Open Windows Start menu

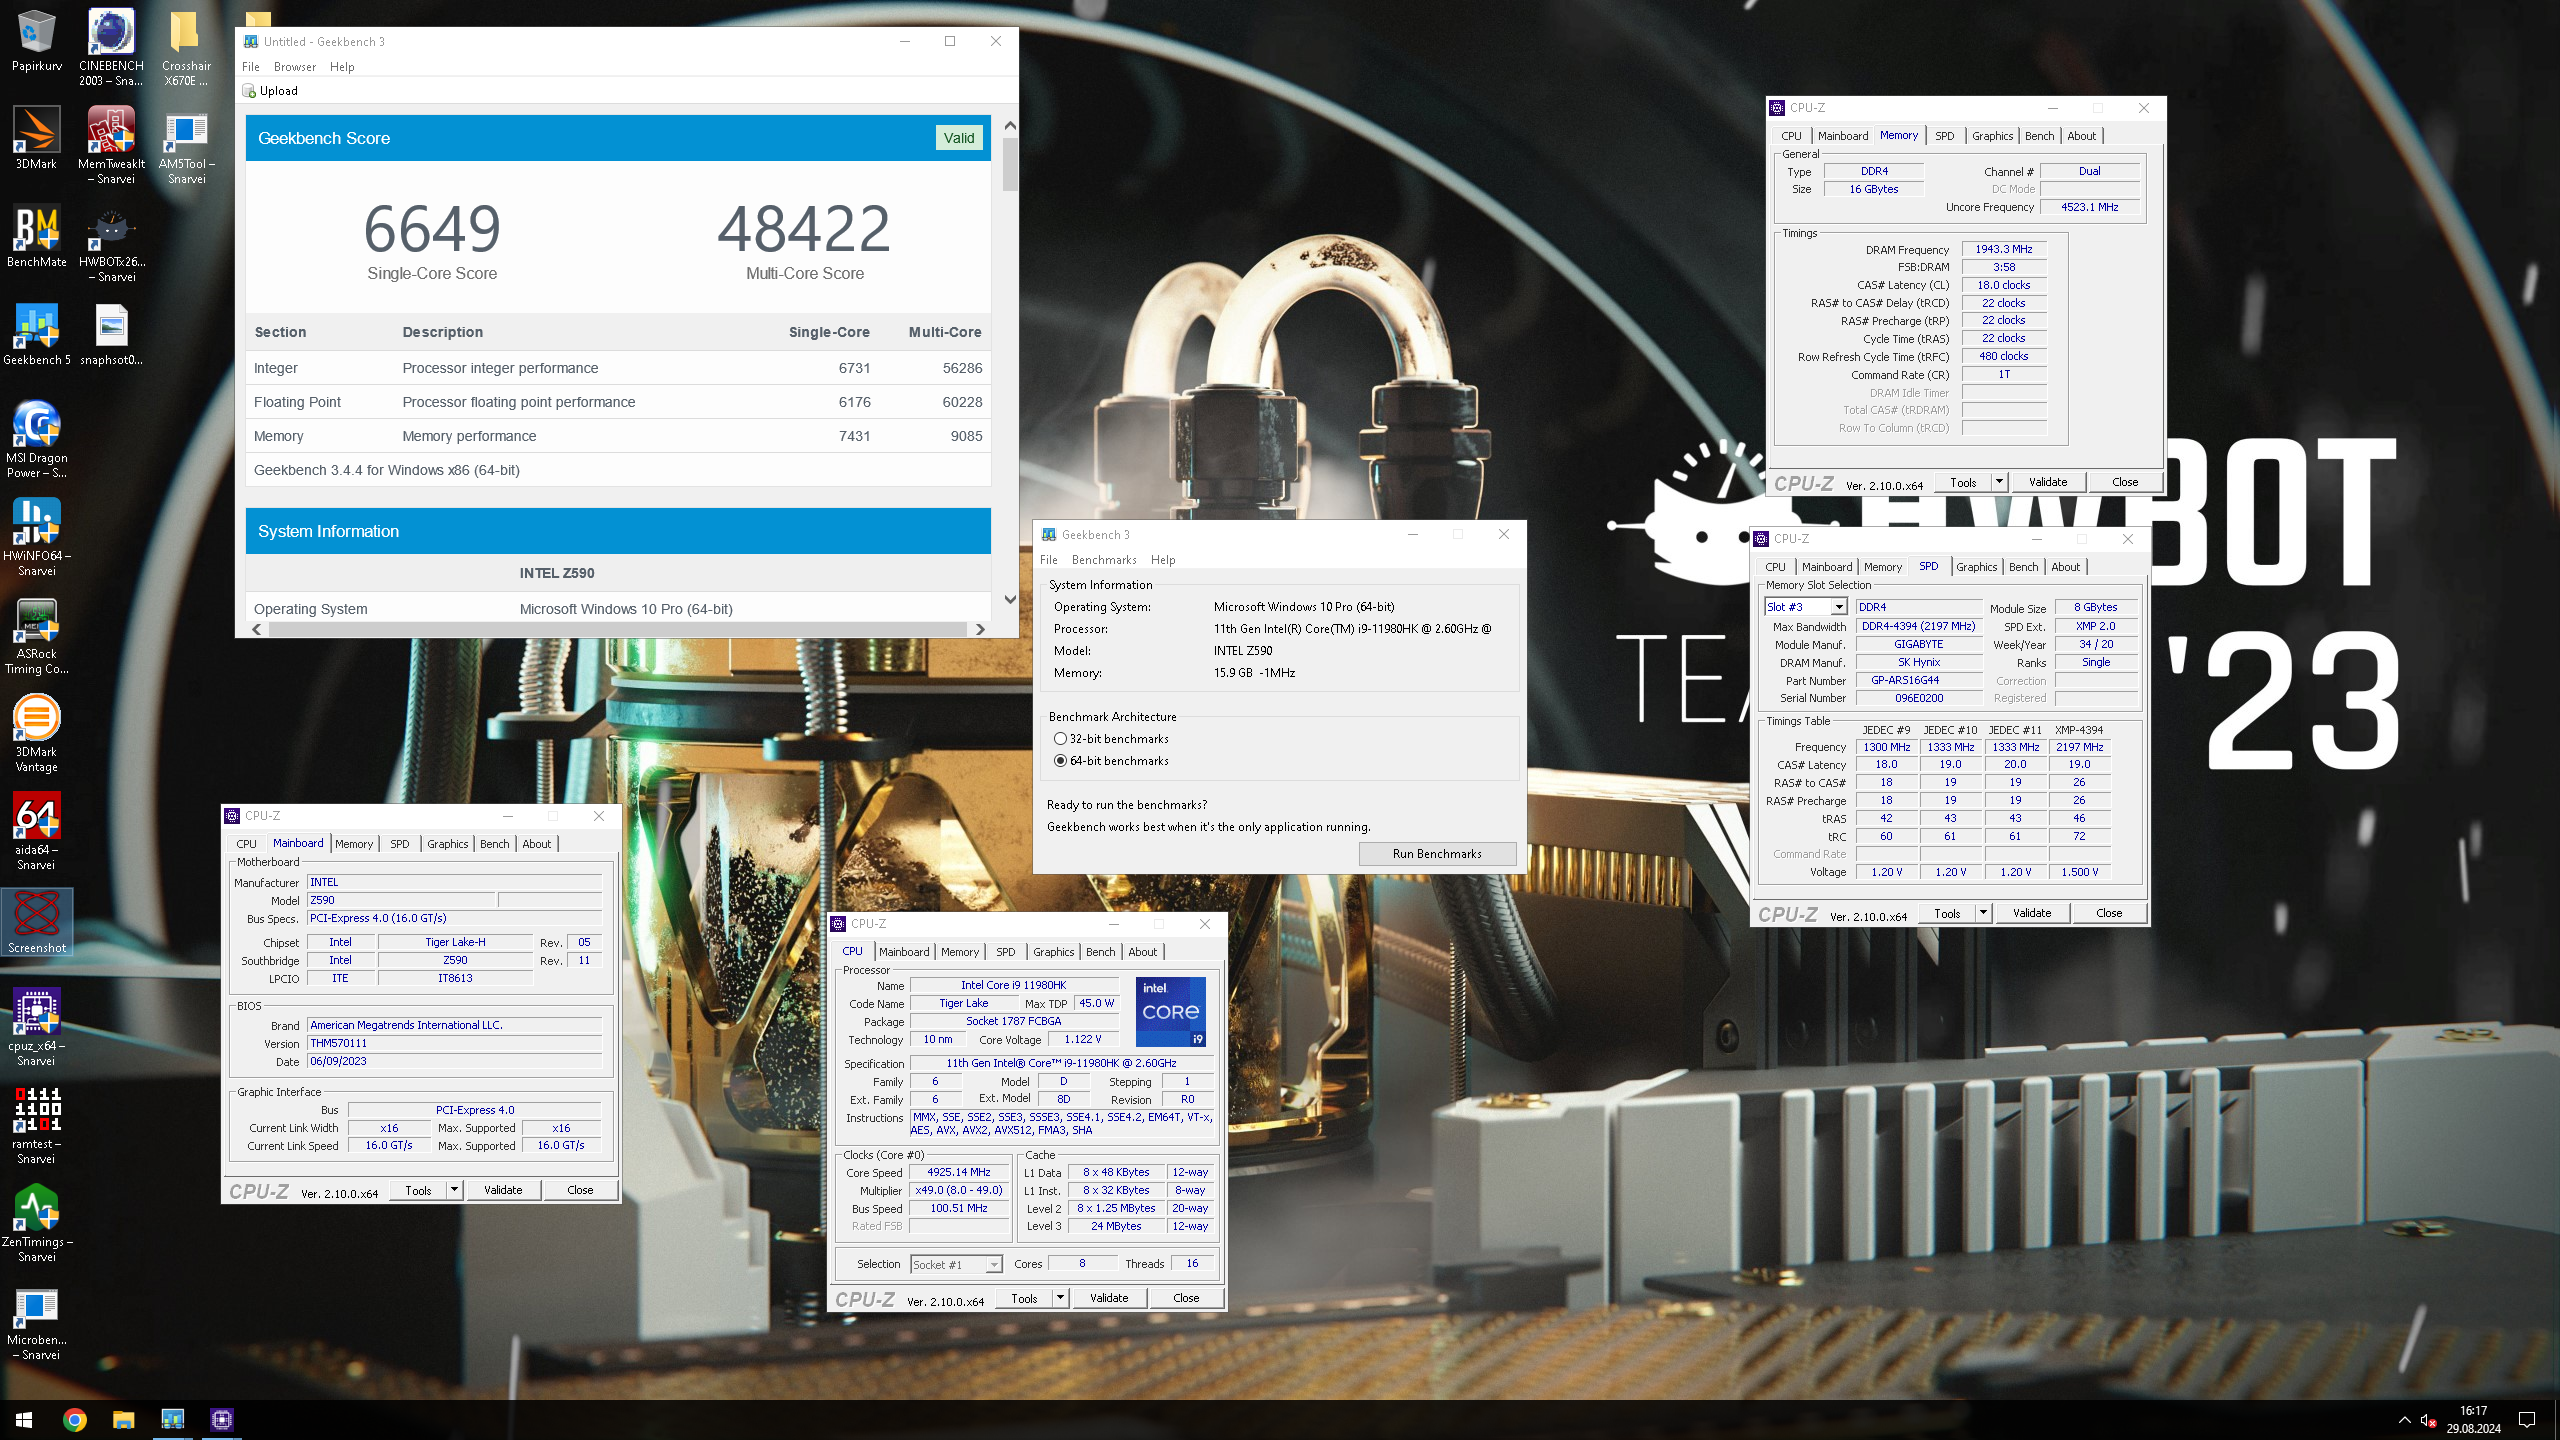point(24,1419)
